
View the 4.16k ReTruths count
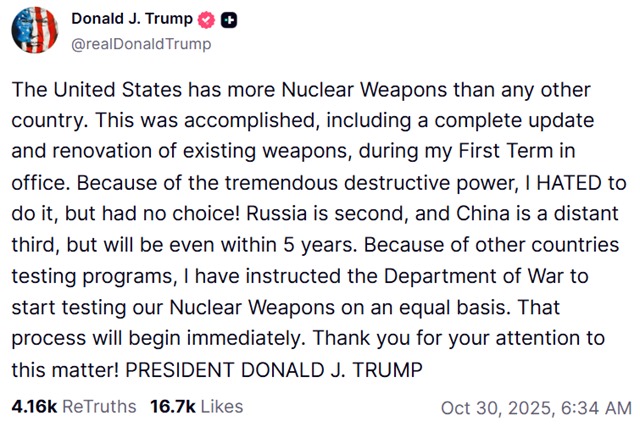pyautogui.click(x=34, y=407)
